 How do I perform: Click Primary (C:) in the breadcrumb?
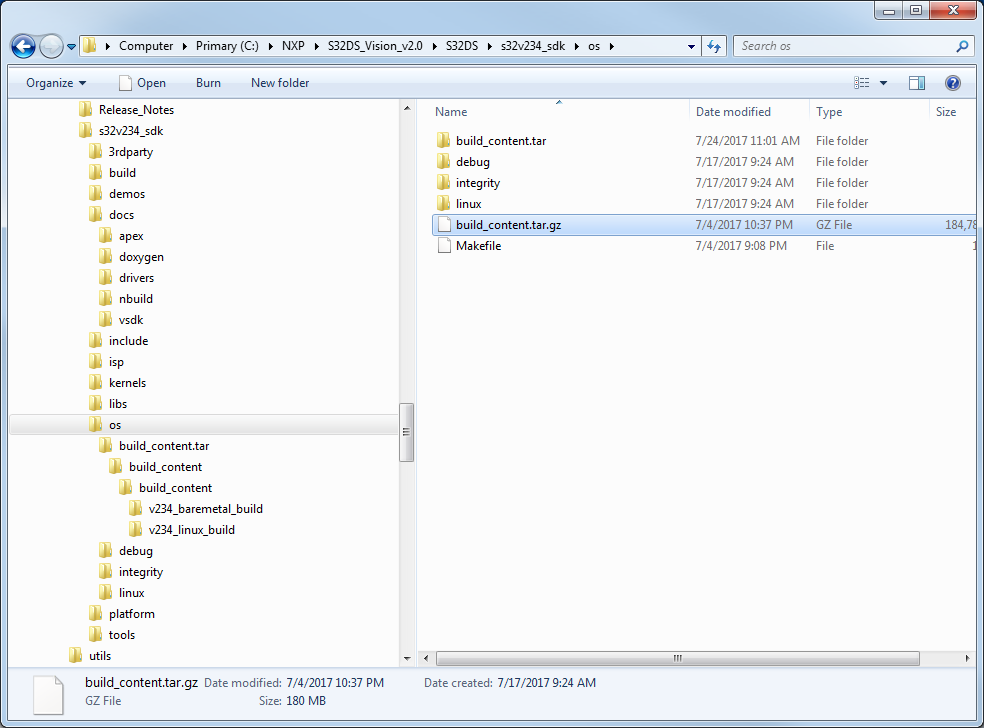(x=227, y=46)
